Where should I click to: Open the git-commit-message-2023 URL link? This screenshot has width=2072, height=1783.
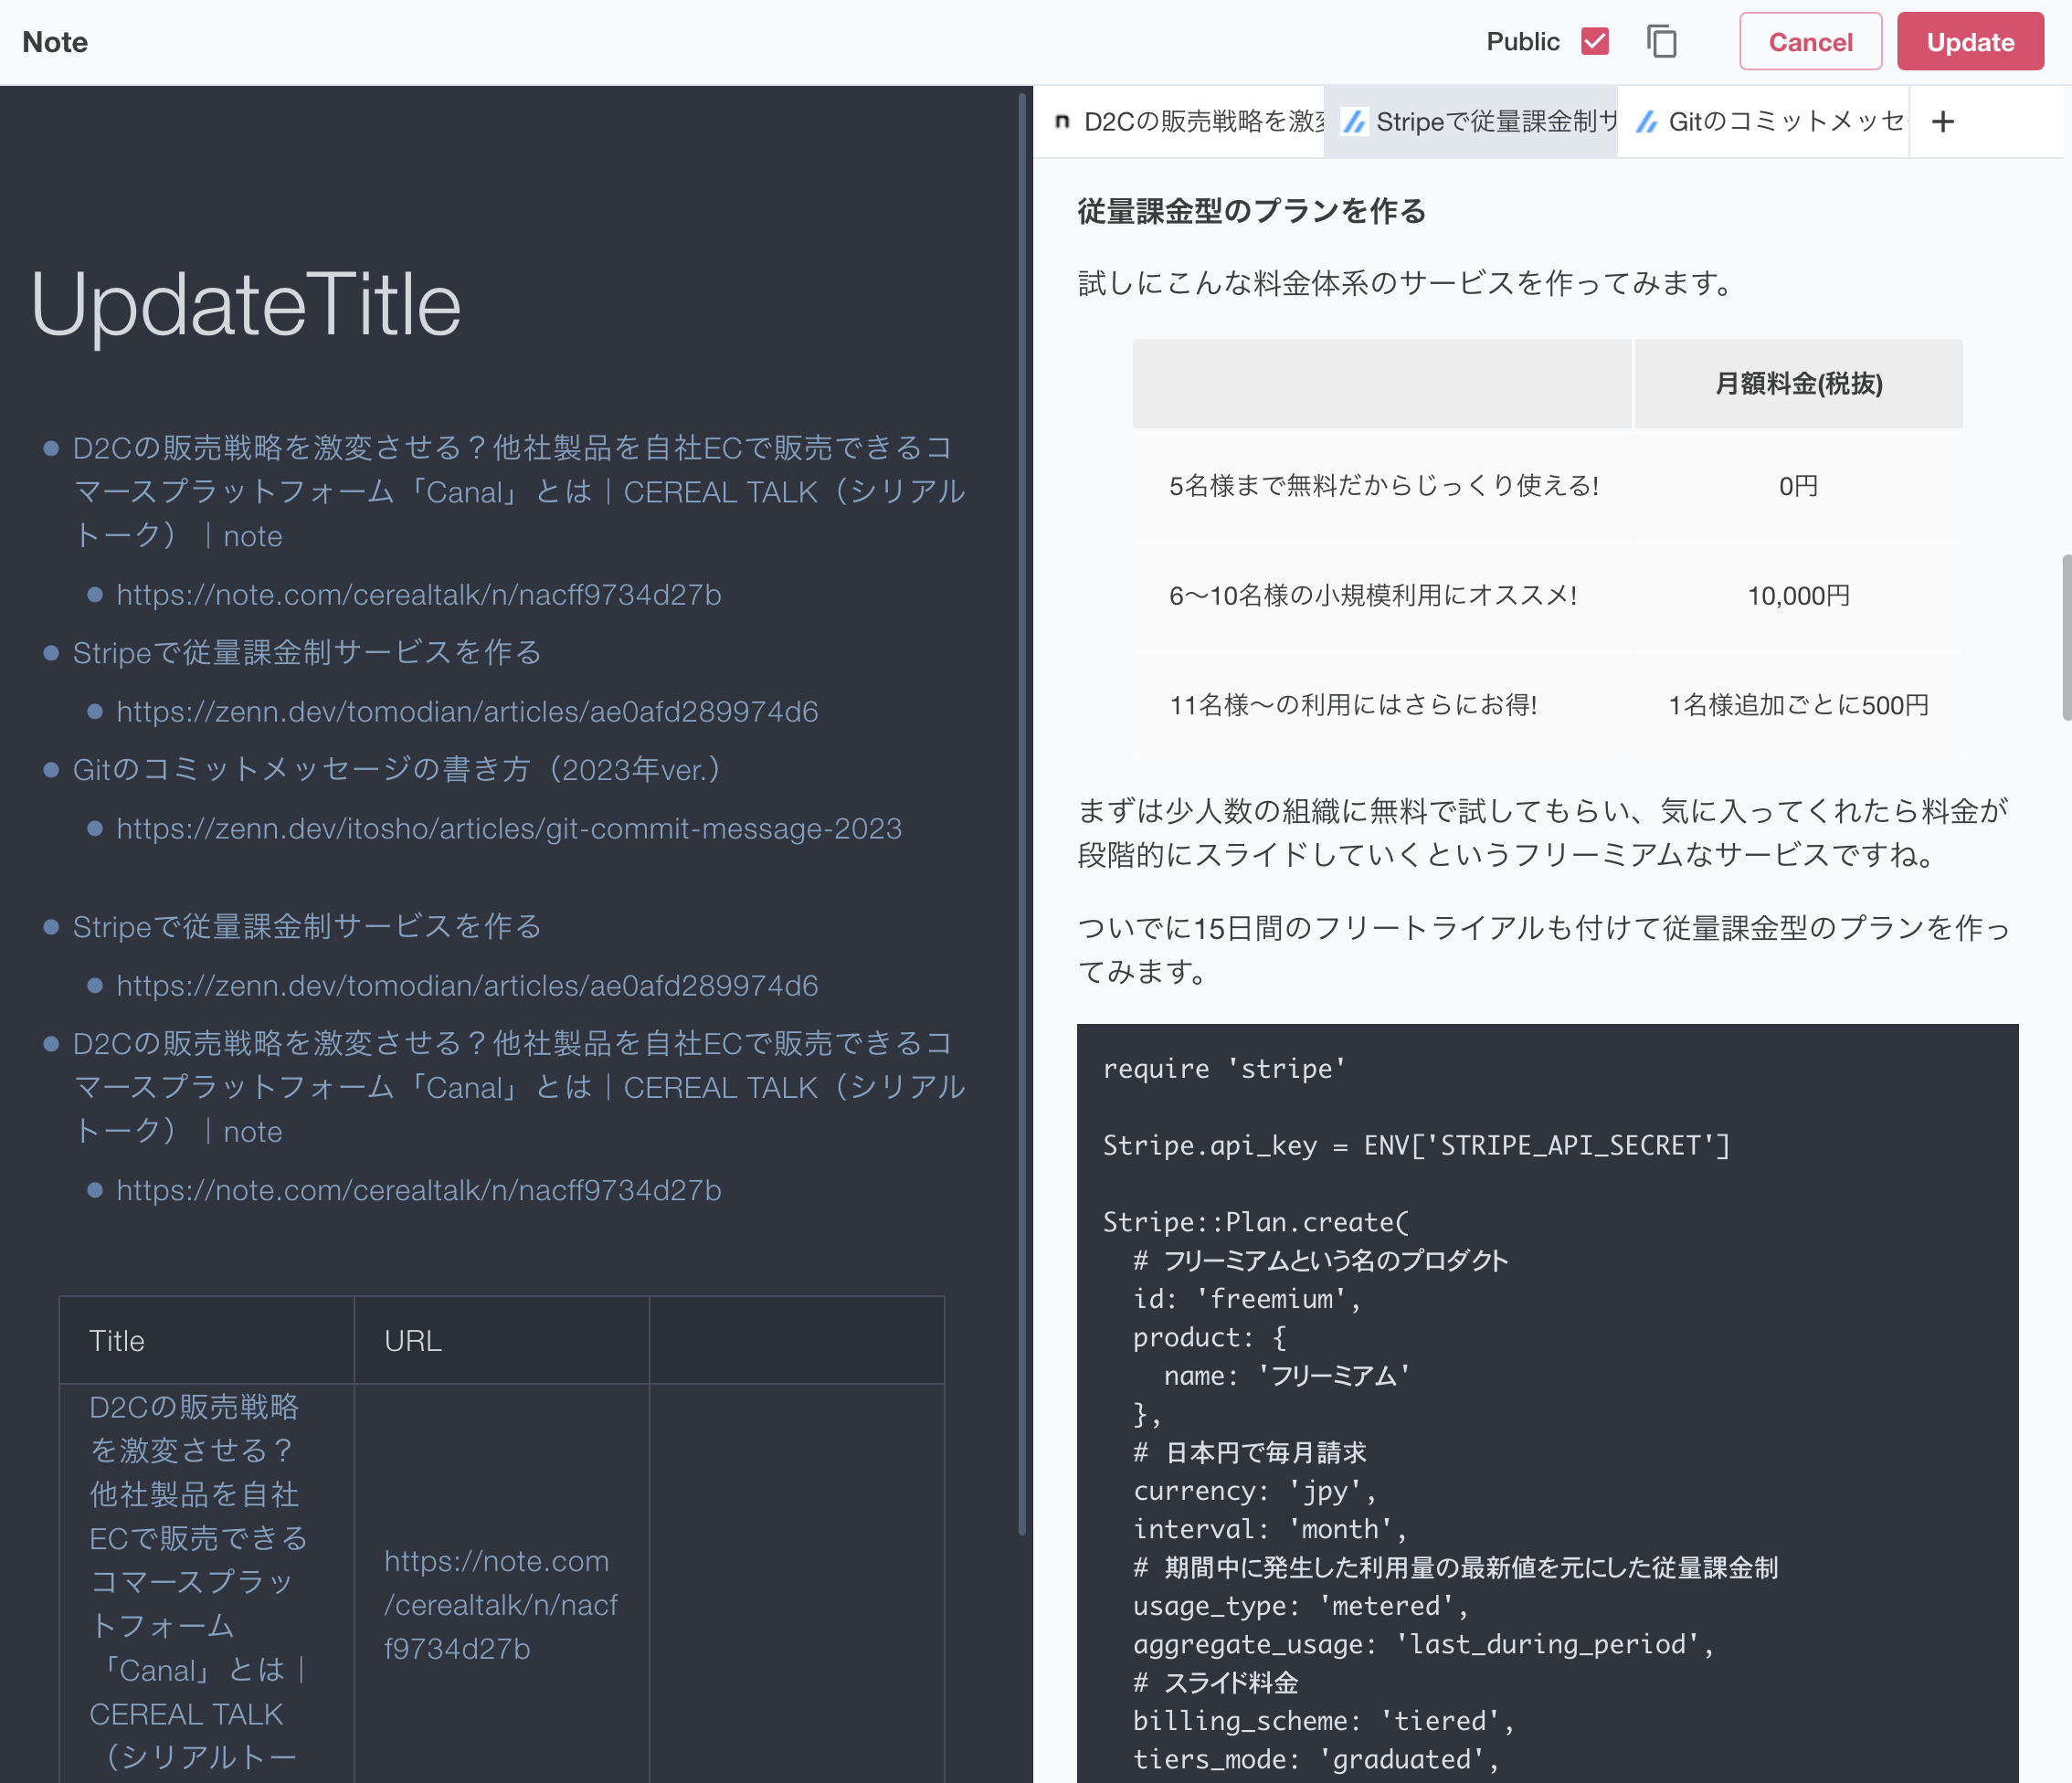tap(508, 829)
